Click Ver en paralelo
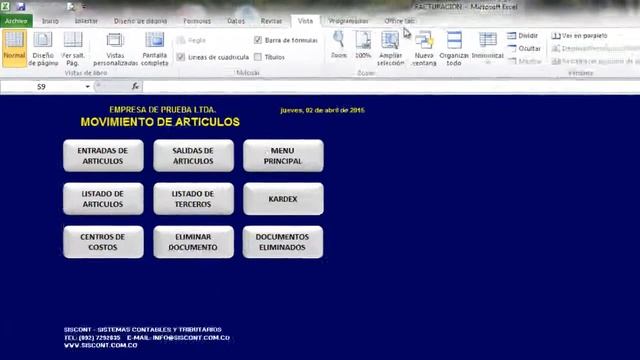 580,36
